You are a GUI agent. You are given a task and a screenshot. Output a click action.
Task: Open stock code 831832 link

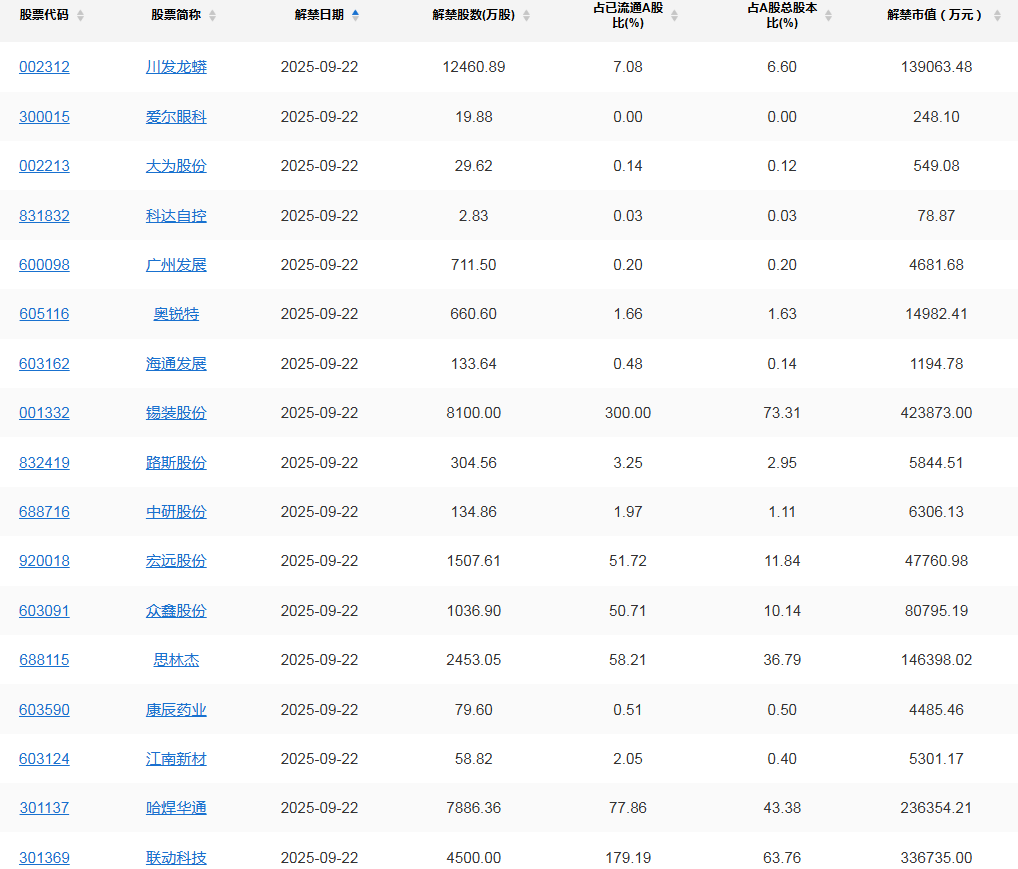[x=44, y=216]
